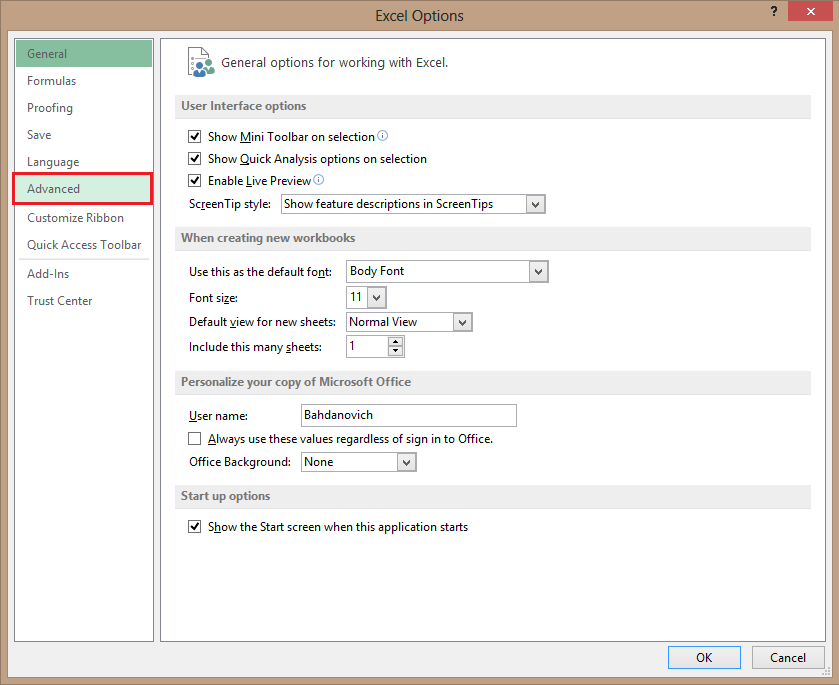Click the User name text field
Image resolution: width=839 pixels, height=685 pixels.
click(x=408, y=415)
